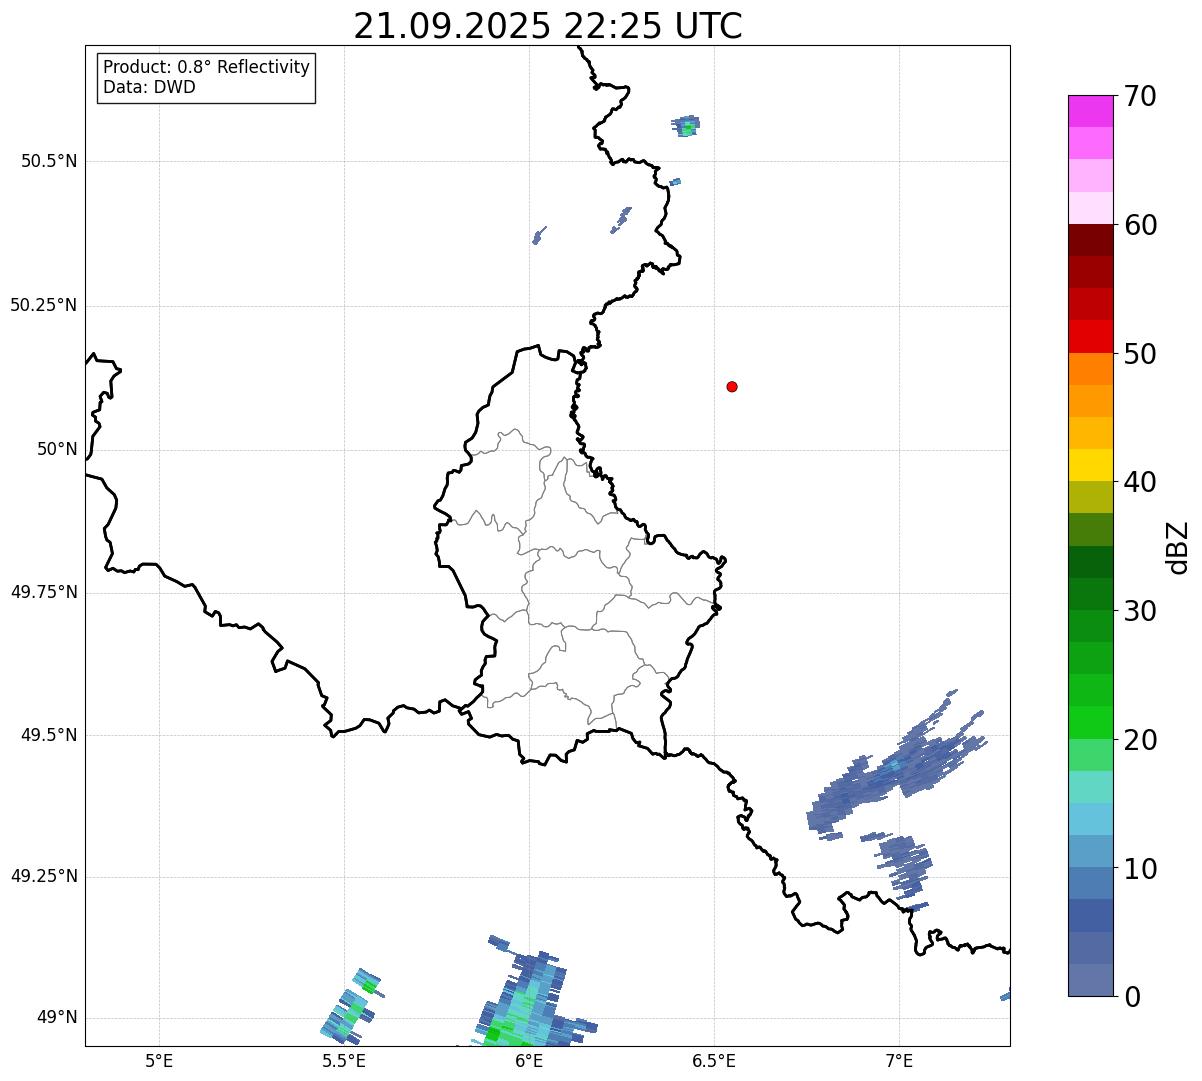Viewport: 1202px width, 1081px height.
Task: Click the red station marker dot
Action: click(x=732, y=386)
